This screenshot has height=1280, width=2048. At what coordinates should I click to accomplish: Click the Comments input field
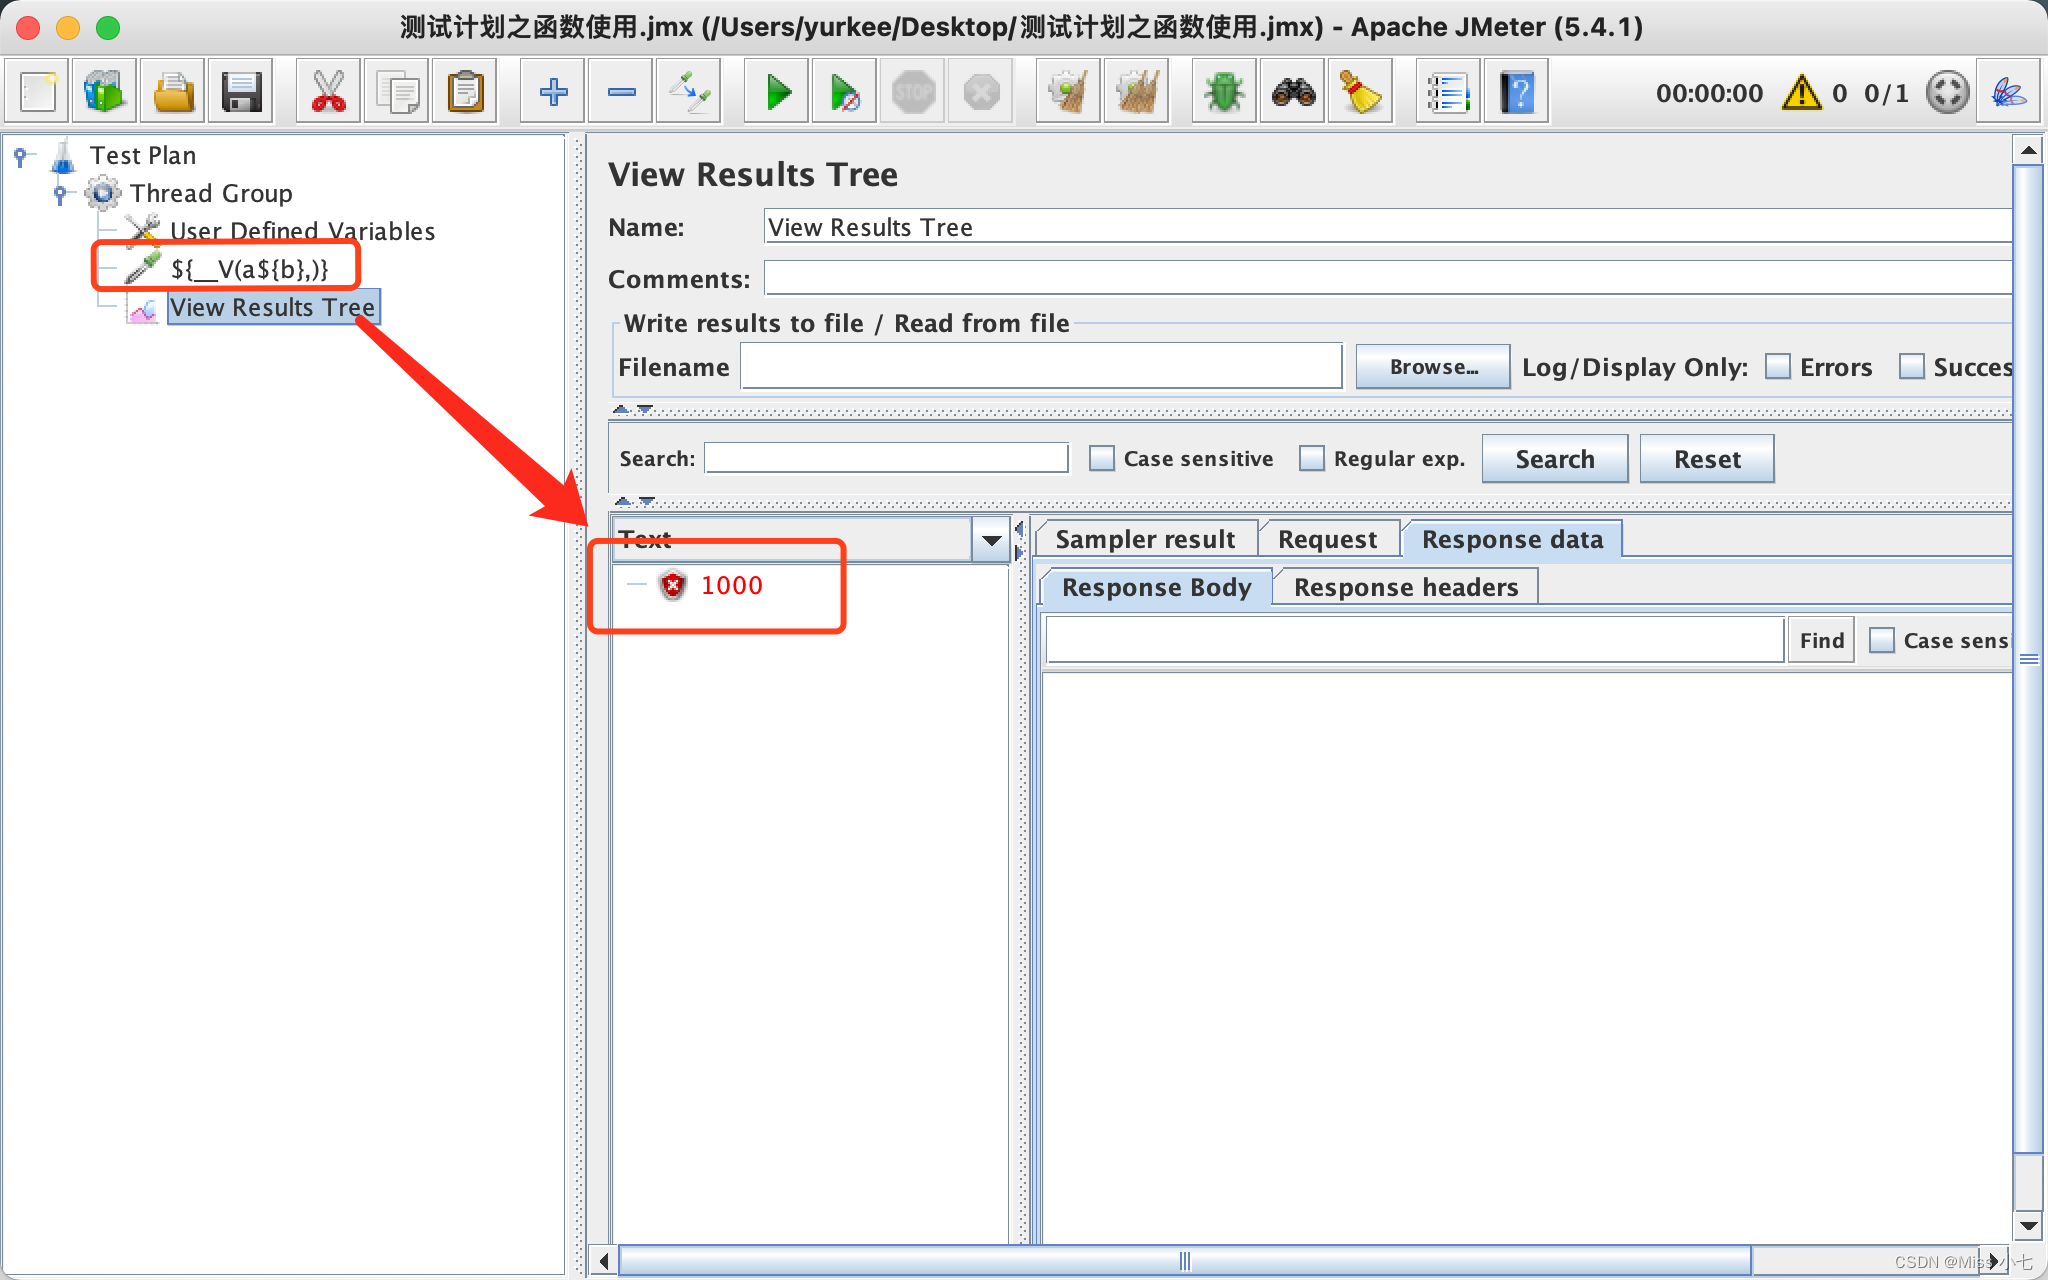(1388, 278)
